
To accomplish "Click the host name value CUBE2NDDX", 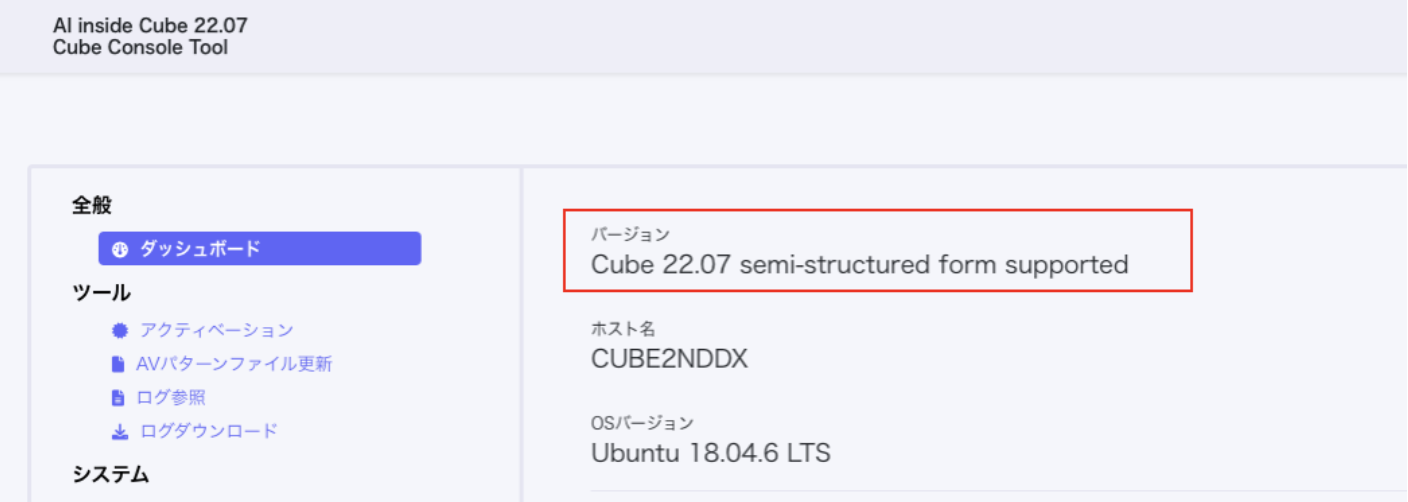I will (669, 359).
